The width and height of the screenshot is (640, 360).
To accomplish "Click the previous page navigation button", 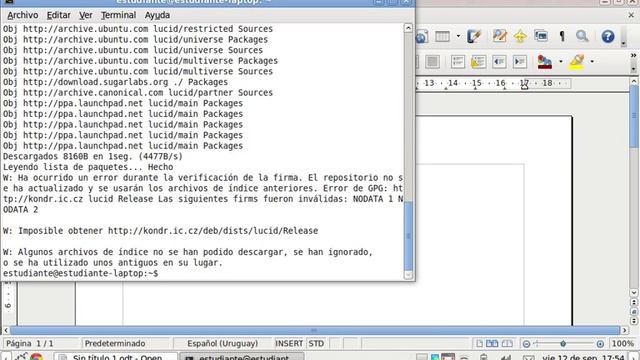I will 633,302.
